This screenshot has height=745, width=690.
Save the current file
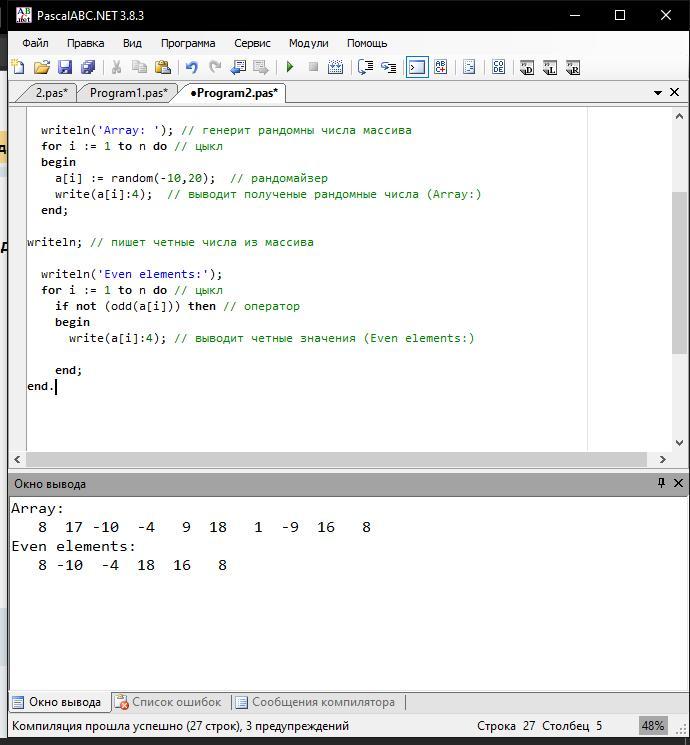[x=65, y=68]
